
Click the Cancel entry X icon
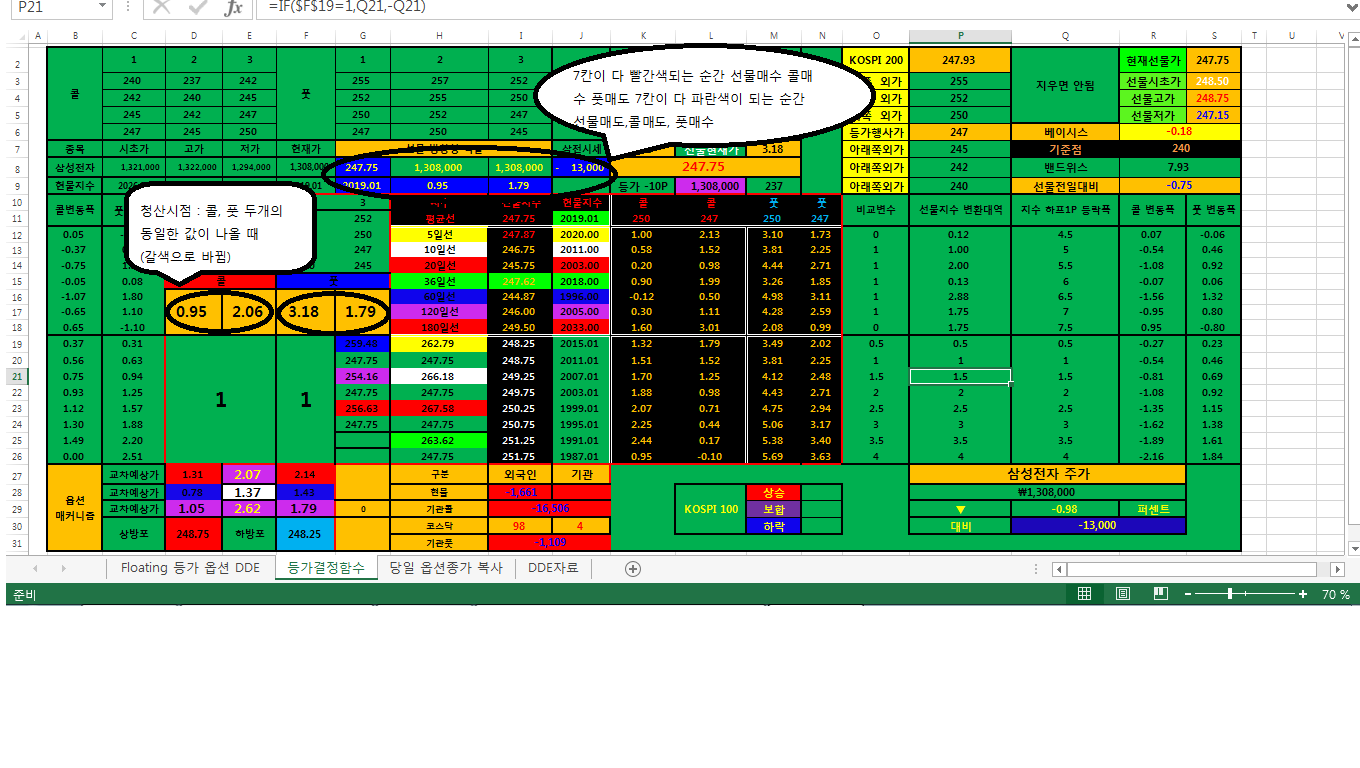point(162,8)
